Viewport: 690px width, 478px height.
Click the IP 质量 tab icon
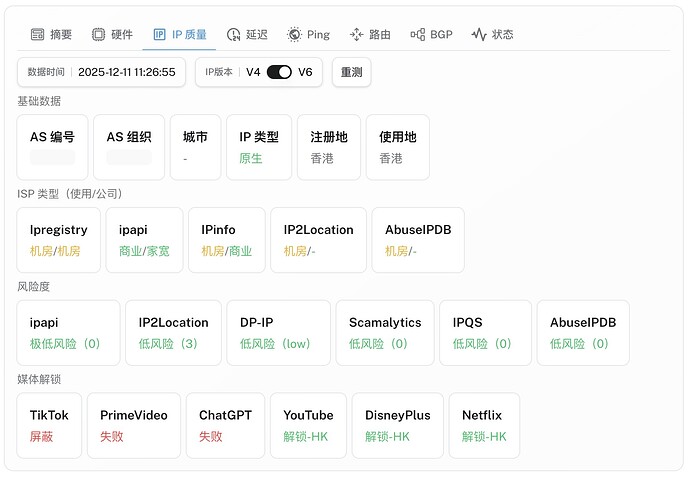point(159,34)
